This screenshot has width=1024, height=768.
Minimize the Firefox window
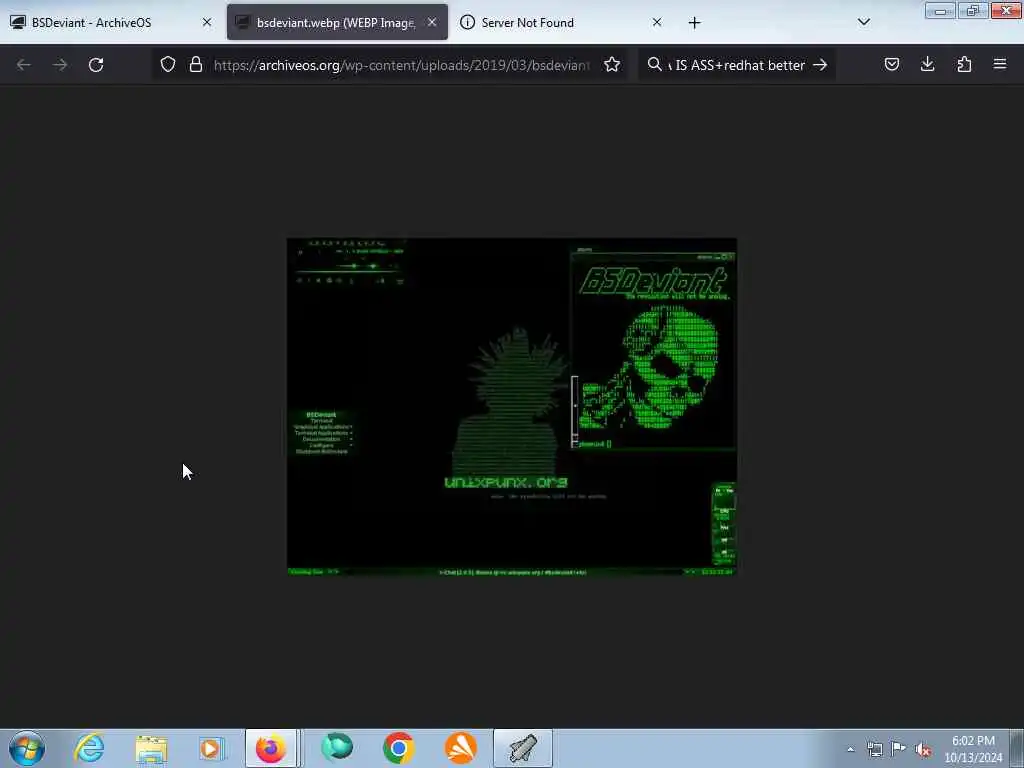pos(940,10)
